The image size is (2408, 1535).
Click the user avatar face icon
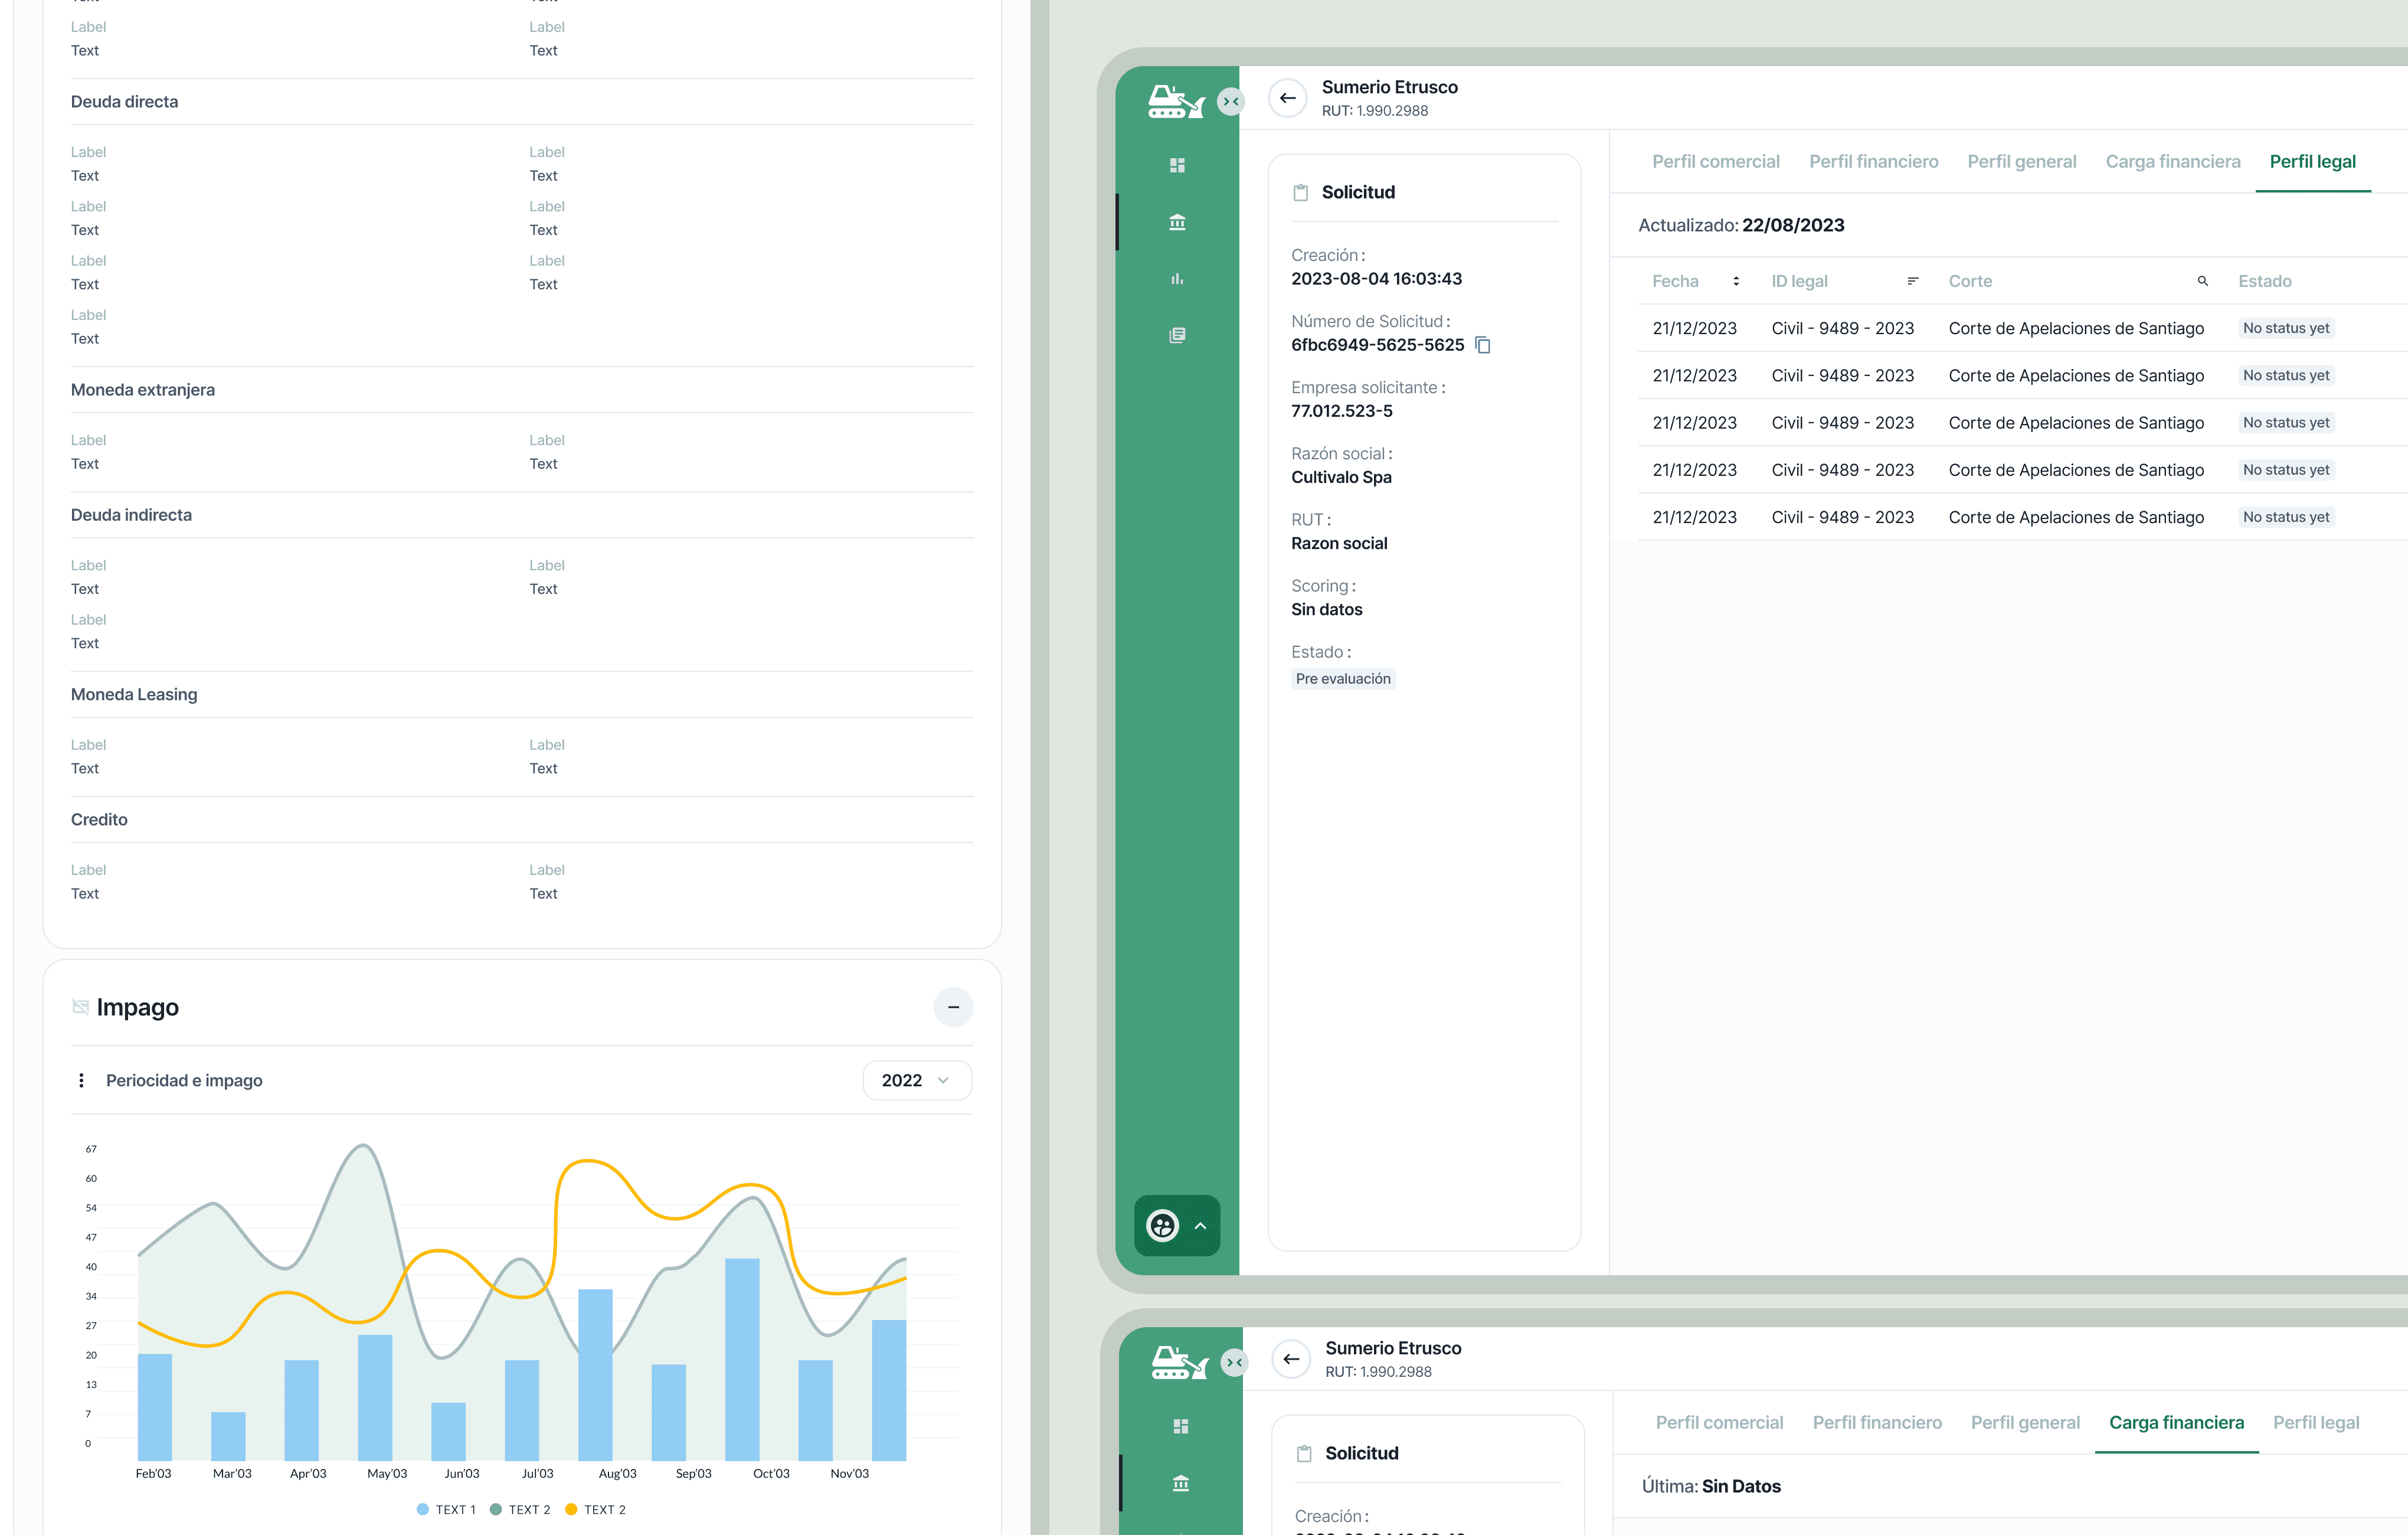[x=1162, y=1225]
